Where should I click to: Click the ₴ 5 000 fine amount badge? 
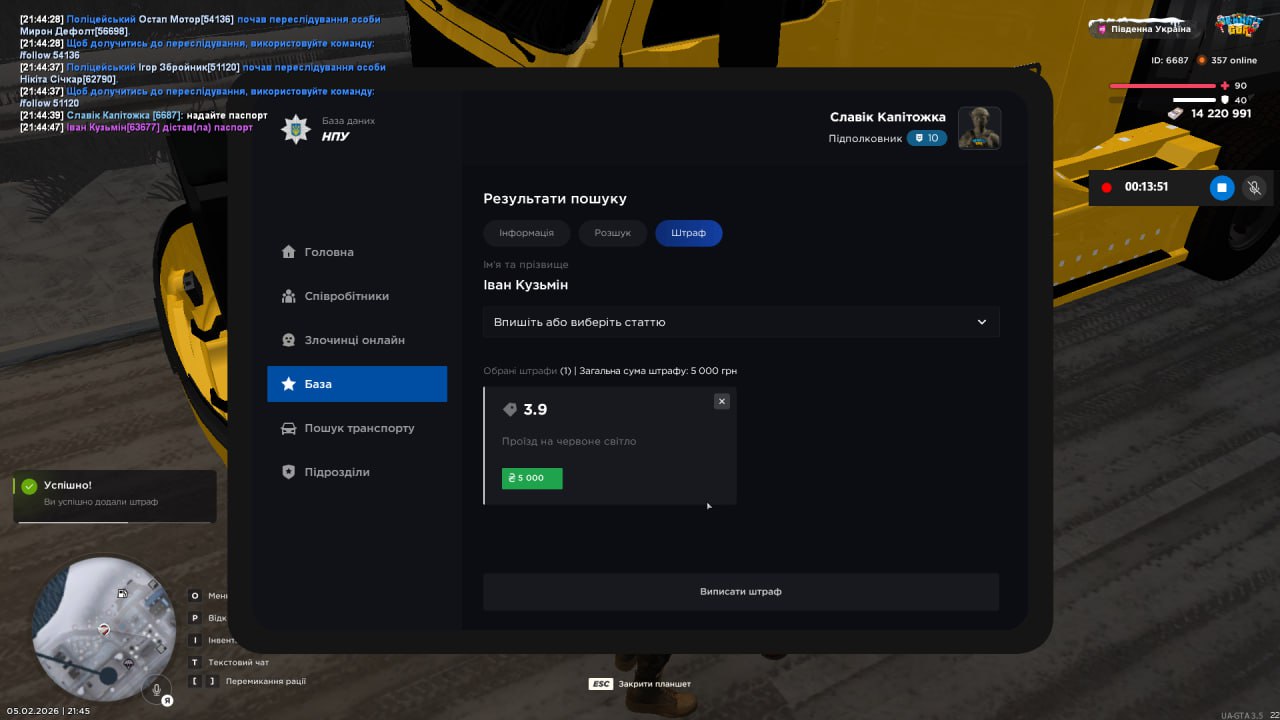[532, 478]
